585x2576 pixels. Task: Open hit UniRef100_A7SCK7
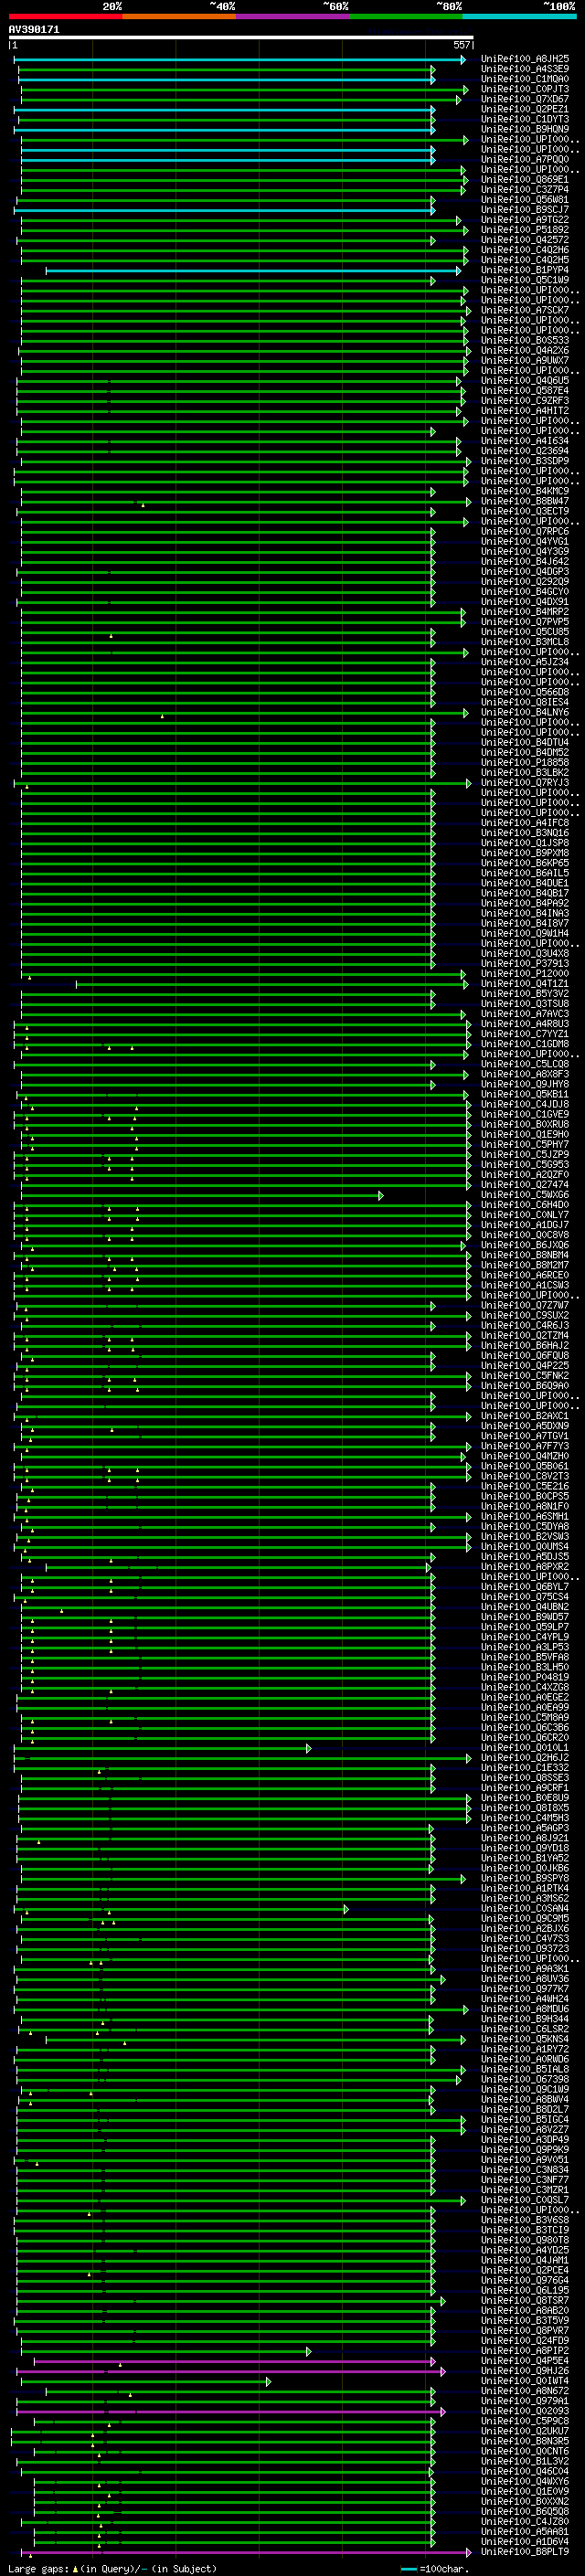525,311
